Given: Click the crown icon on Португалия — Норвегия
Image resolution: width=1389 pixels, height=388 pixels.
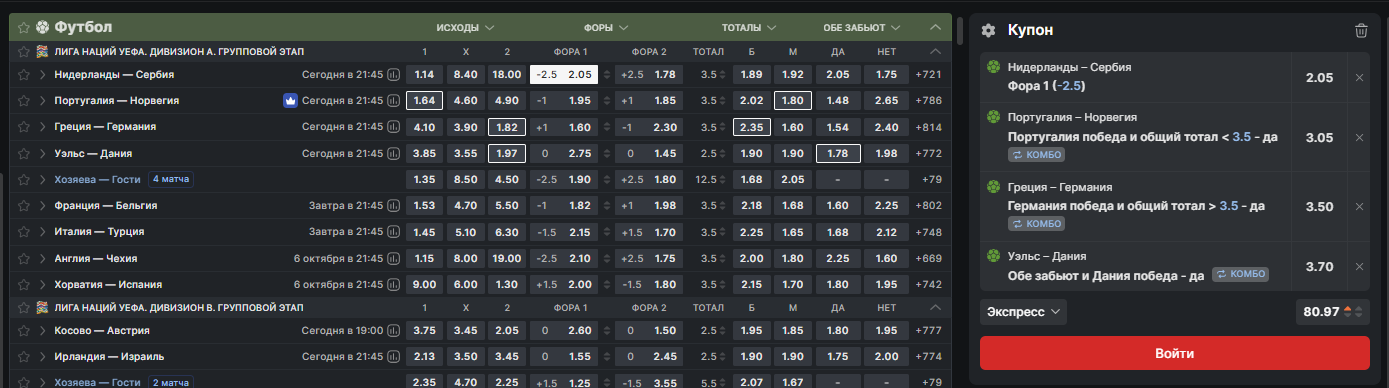Looking at the screenshot, I should (291, 101).
